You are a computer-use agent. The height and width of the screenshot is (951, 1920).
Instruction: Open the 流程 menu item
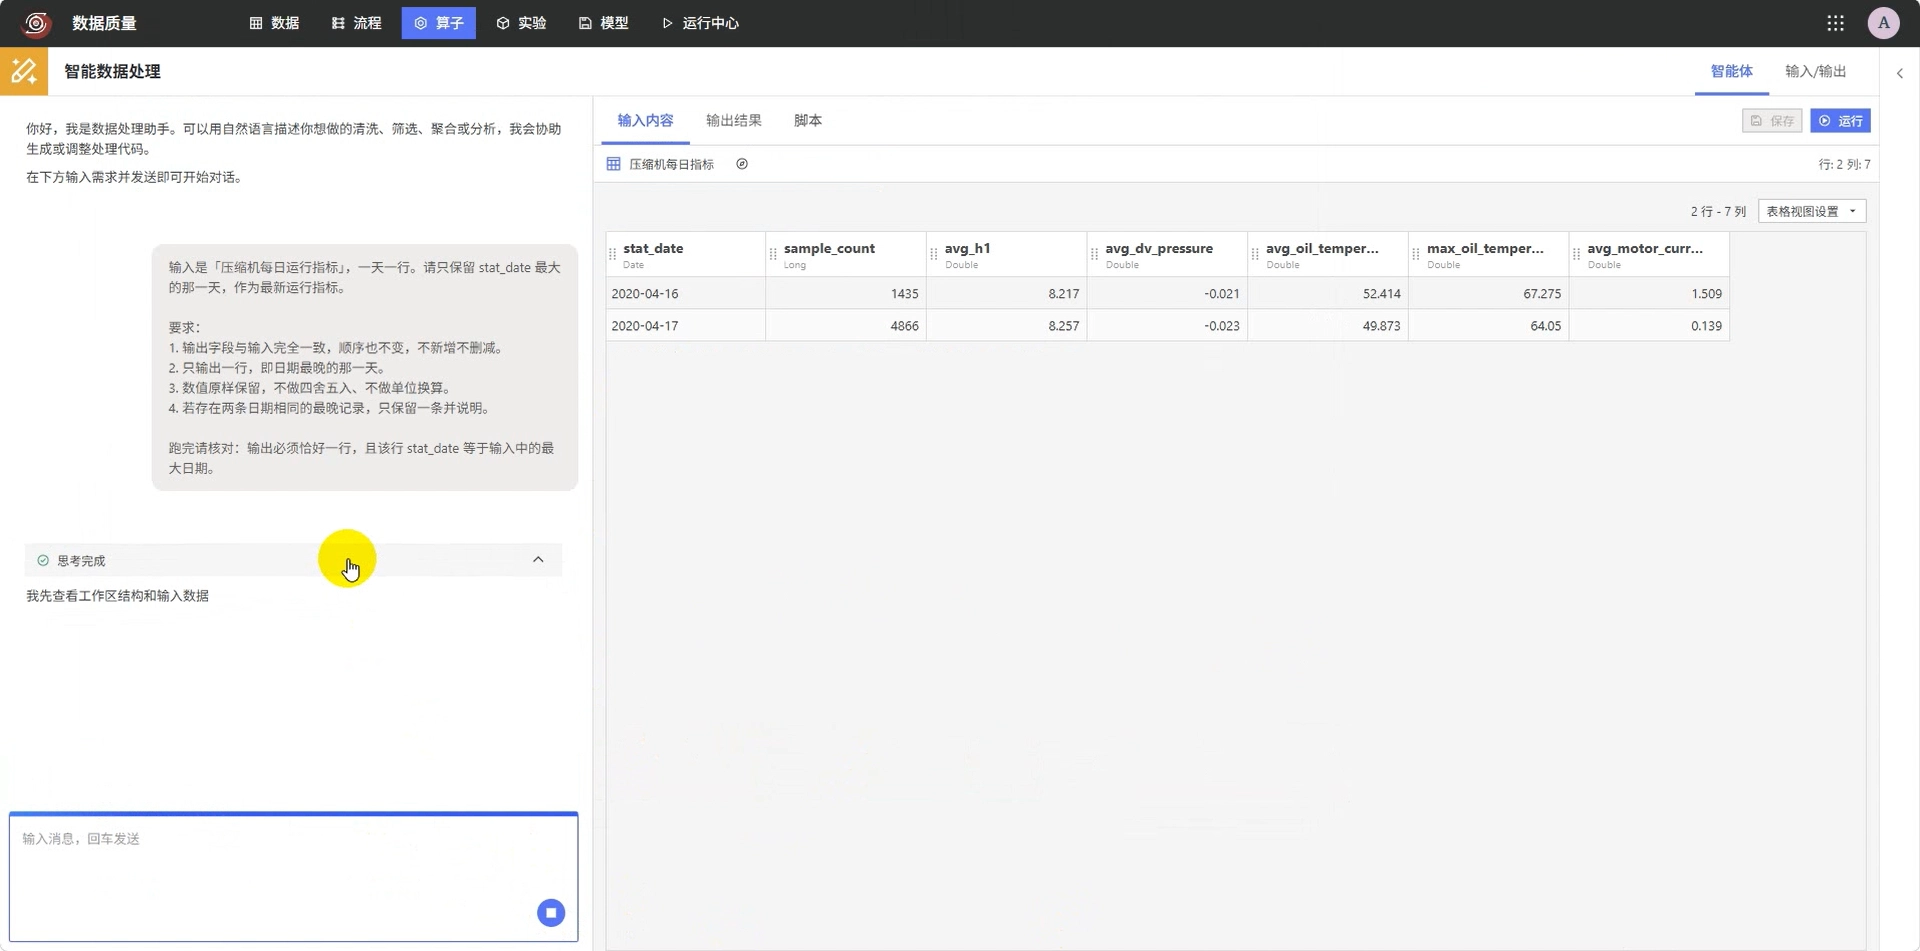tap(356, 23)
